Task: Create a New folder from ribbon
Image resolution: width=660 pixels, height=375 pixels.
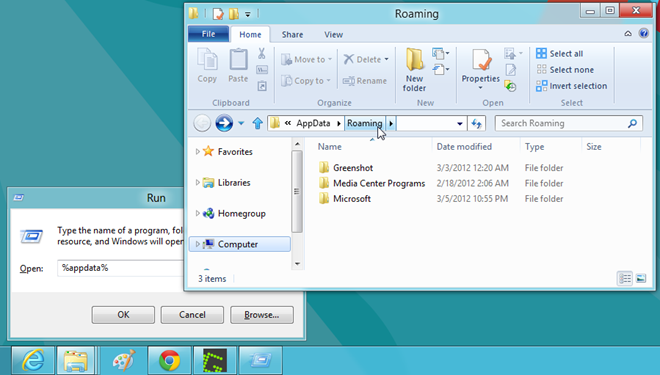Action: click(415, 70)
